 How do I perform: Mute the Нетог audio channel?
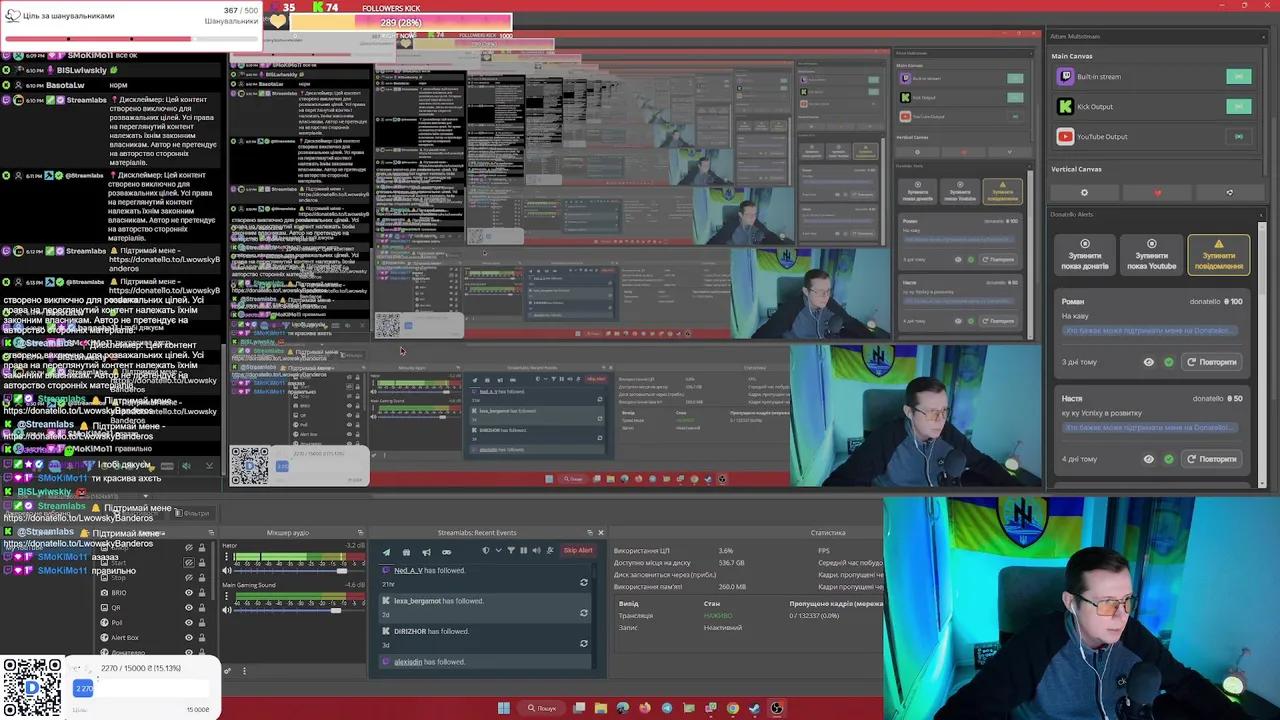click(227, 571)
